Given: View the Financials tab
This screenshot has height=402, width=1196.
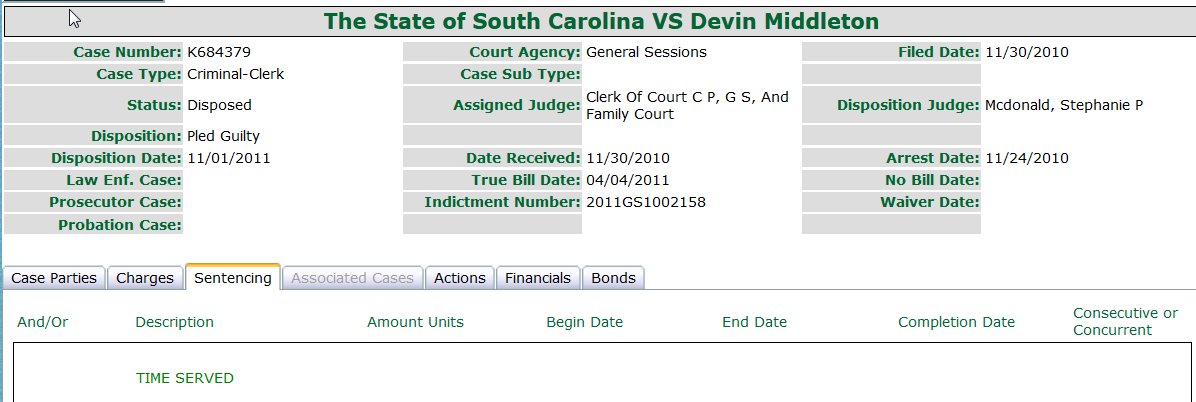Looking at the screenshot, I should 538,278.
